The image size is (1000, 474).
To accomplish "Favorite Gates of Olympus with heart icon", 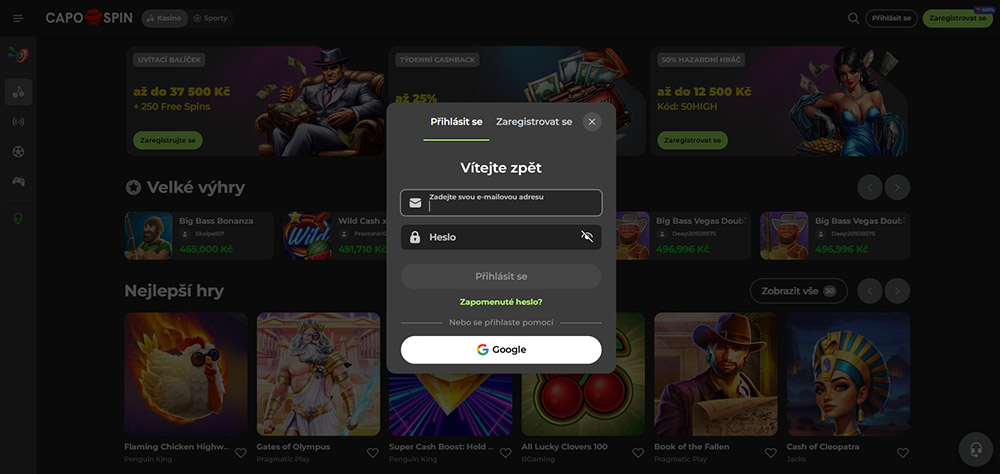I will pyautogui.click(x=373, y=453).
